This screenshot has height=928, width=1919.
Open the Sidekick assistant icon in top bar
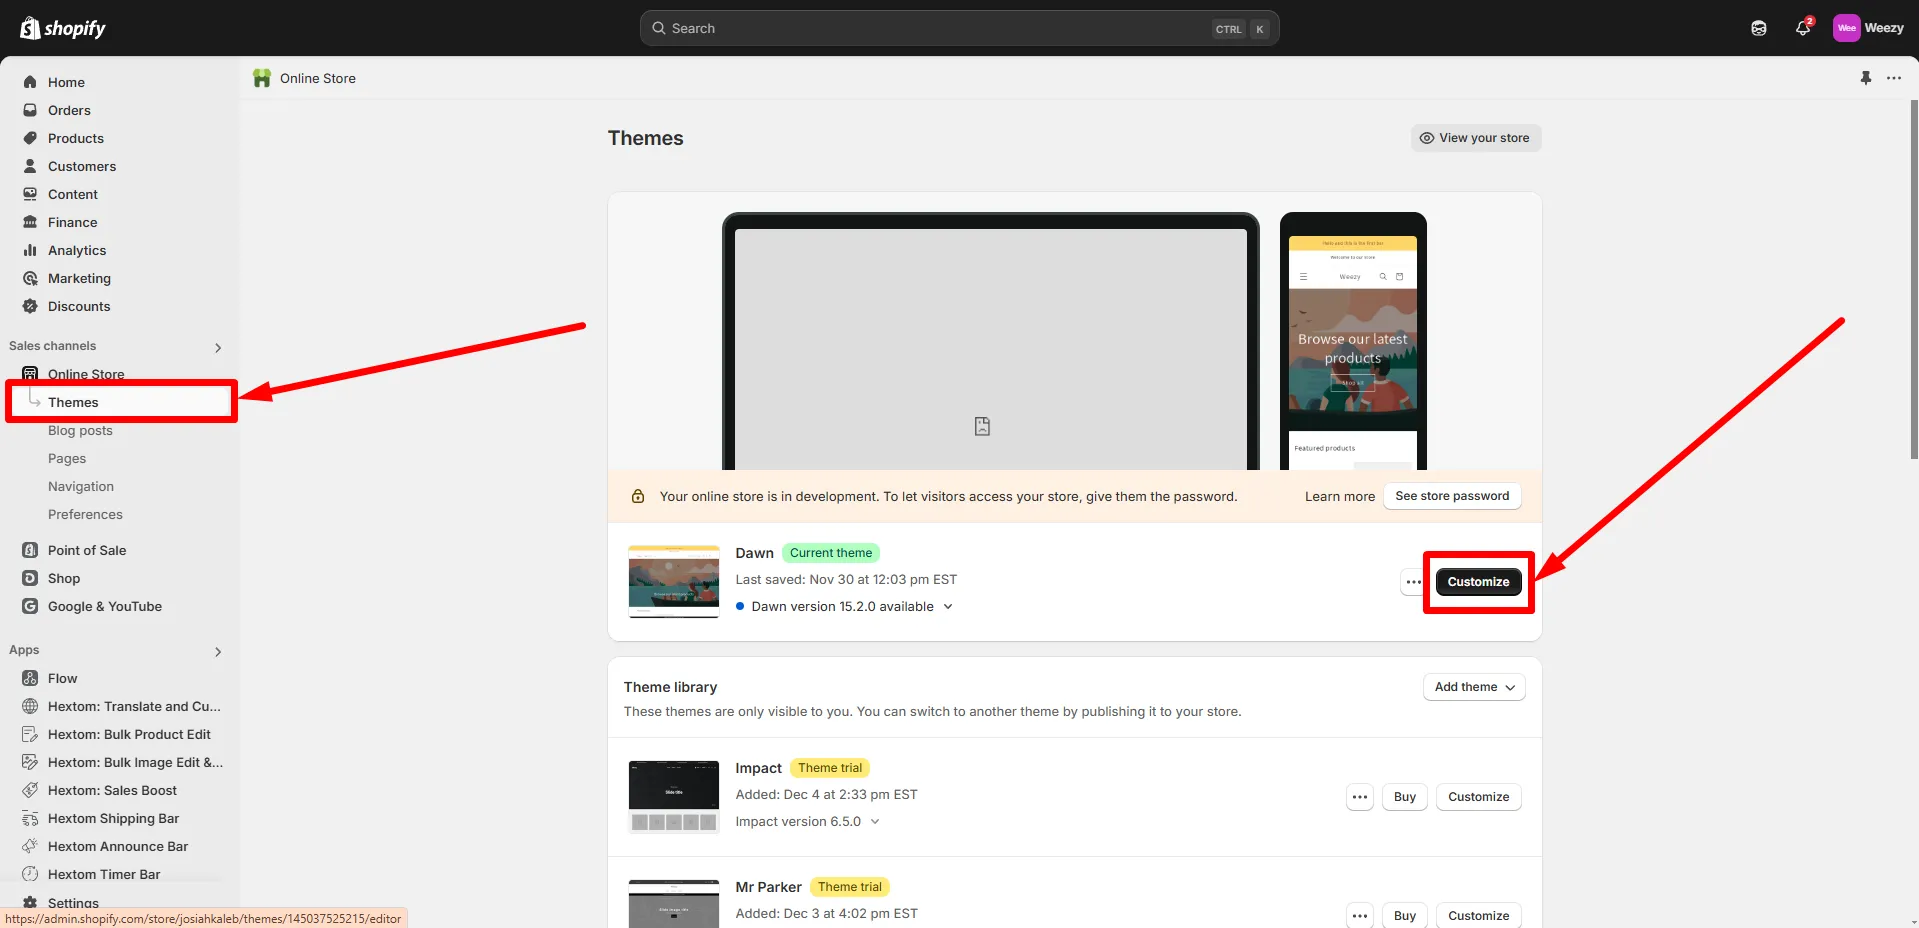(1759, 28)
